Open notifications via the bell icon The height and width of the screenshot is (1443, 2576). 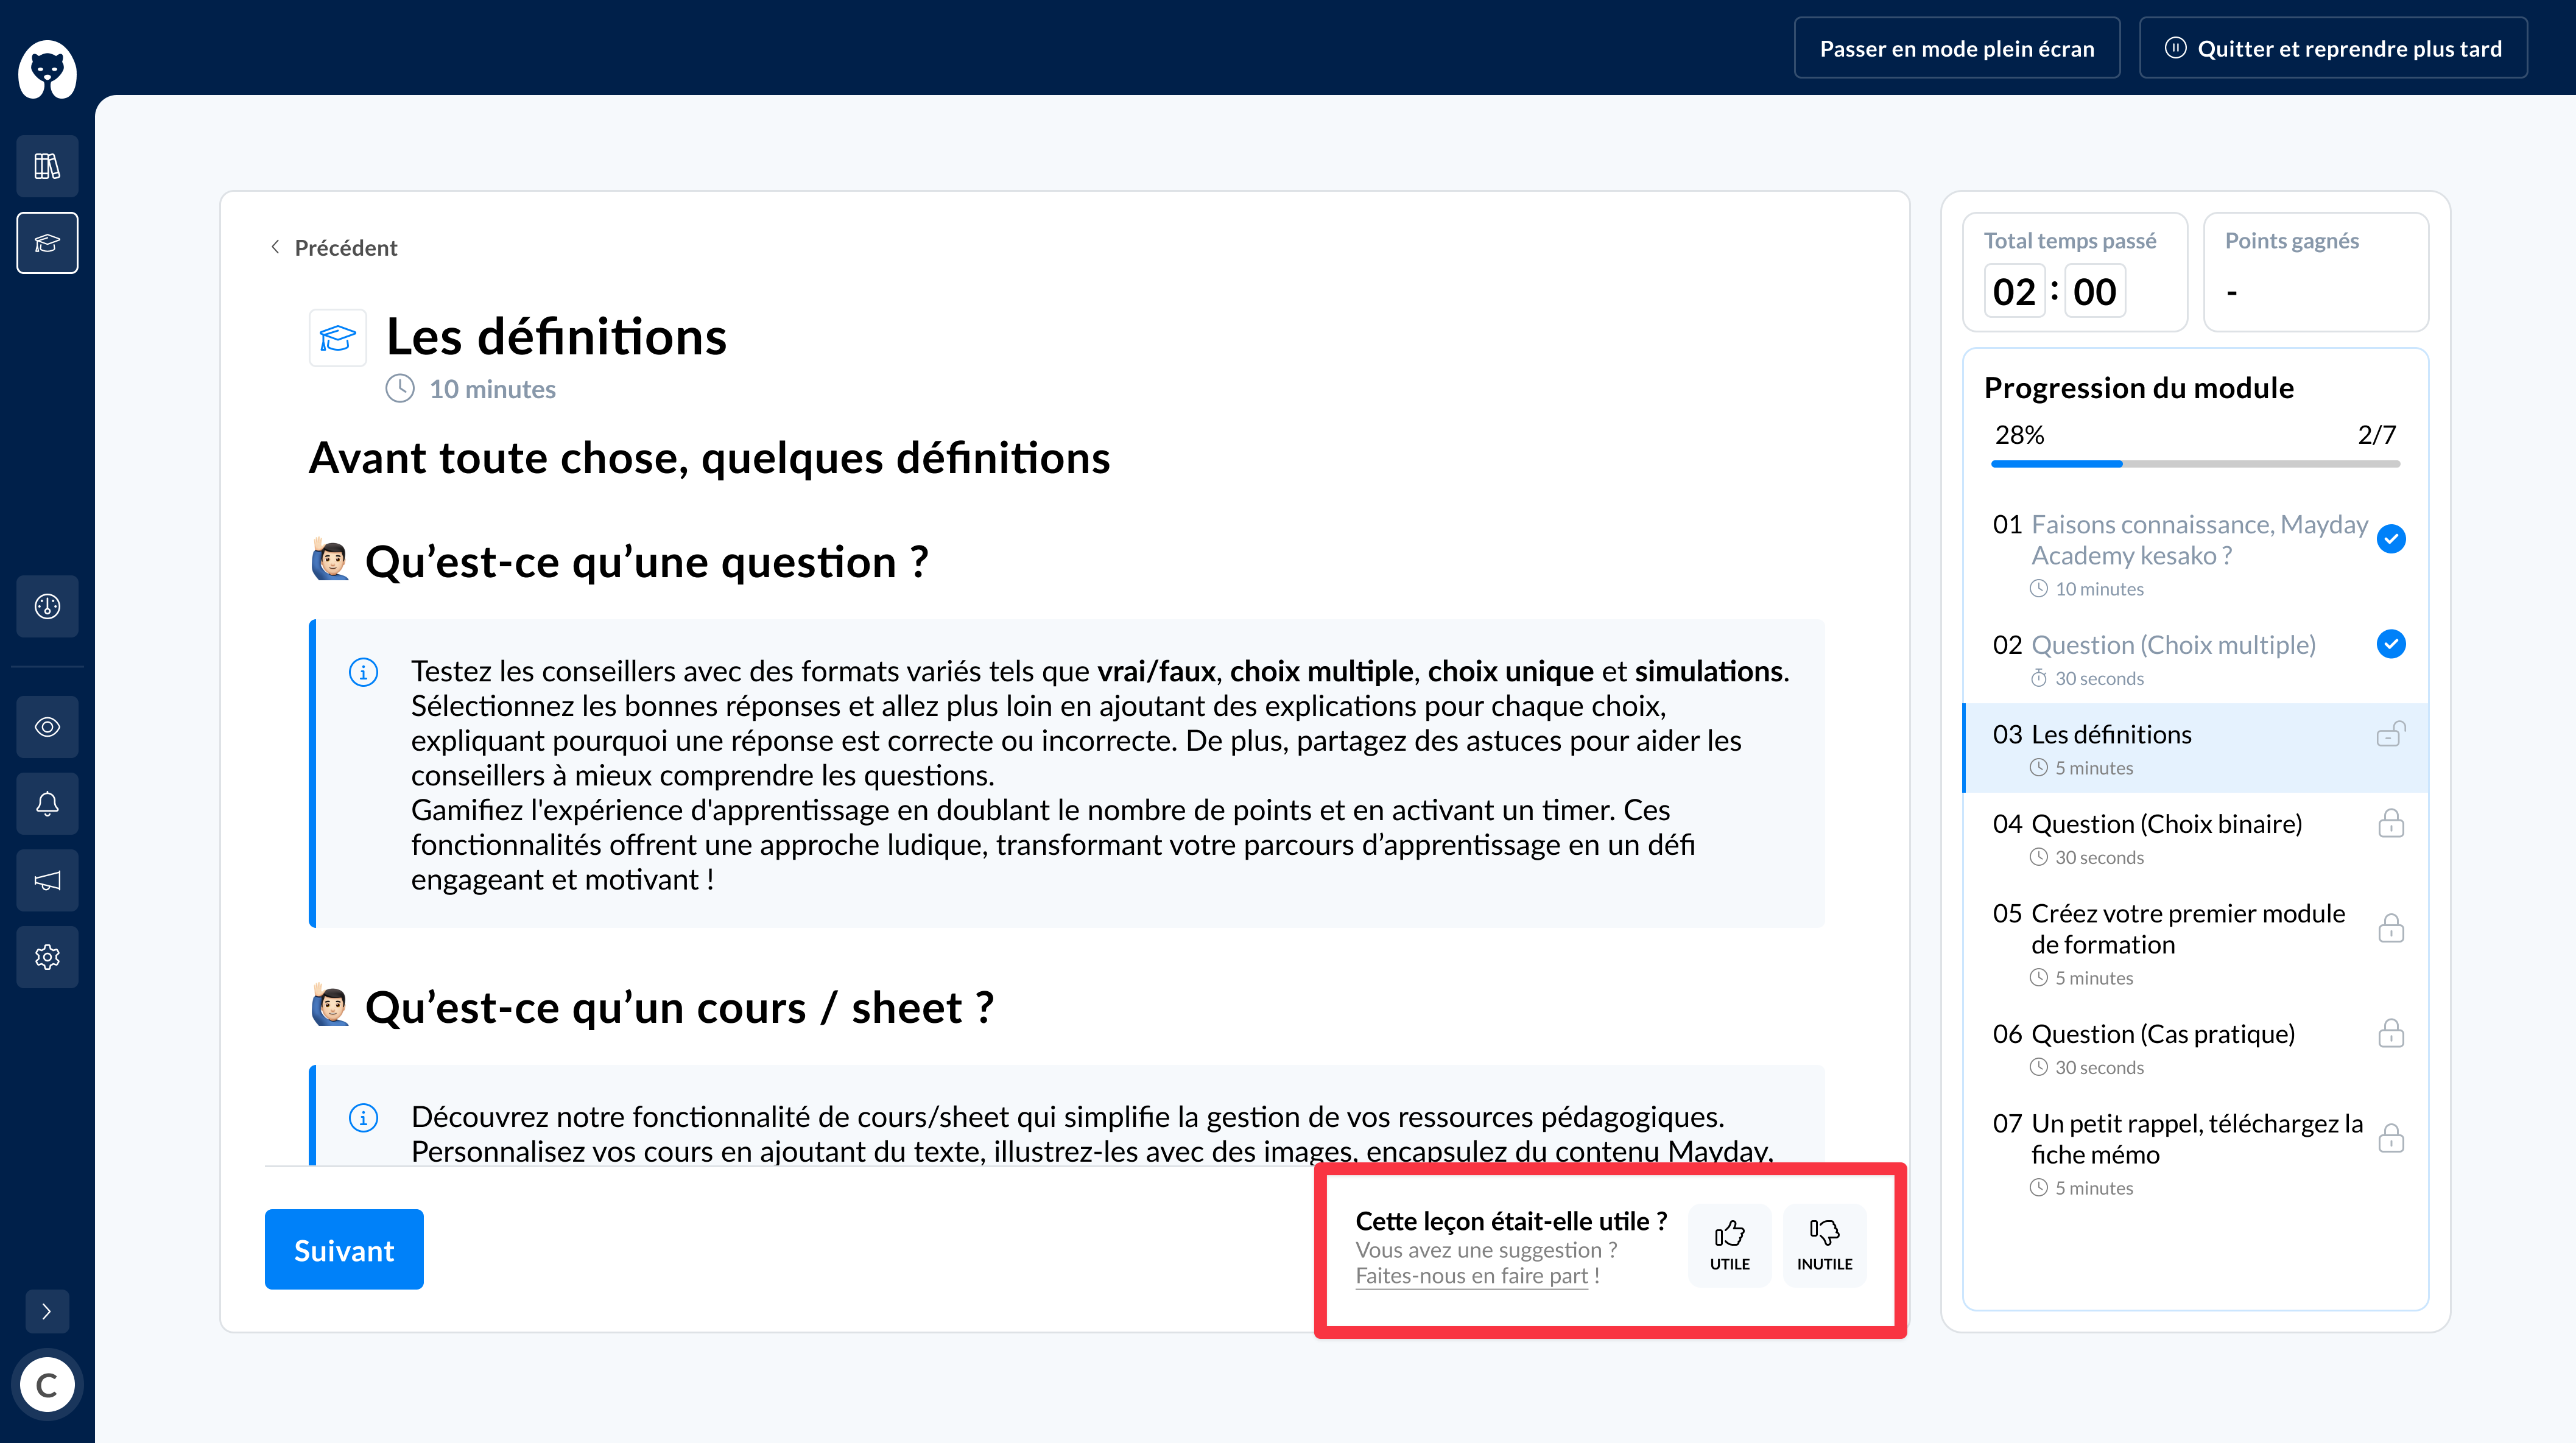pyautogui.click(x=46, y=803)
